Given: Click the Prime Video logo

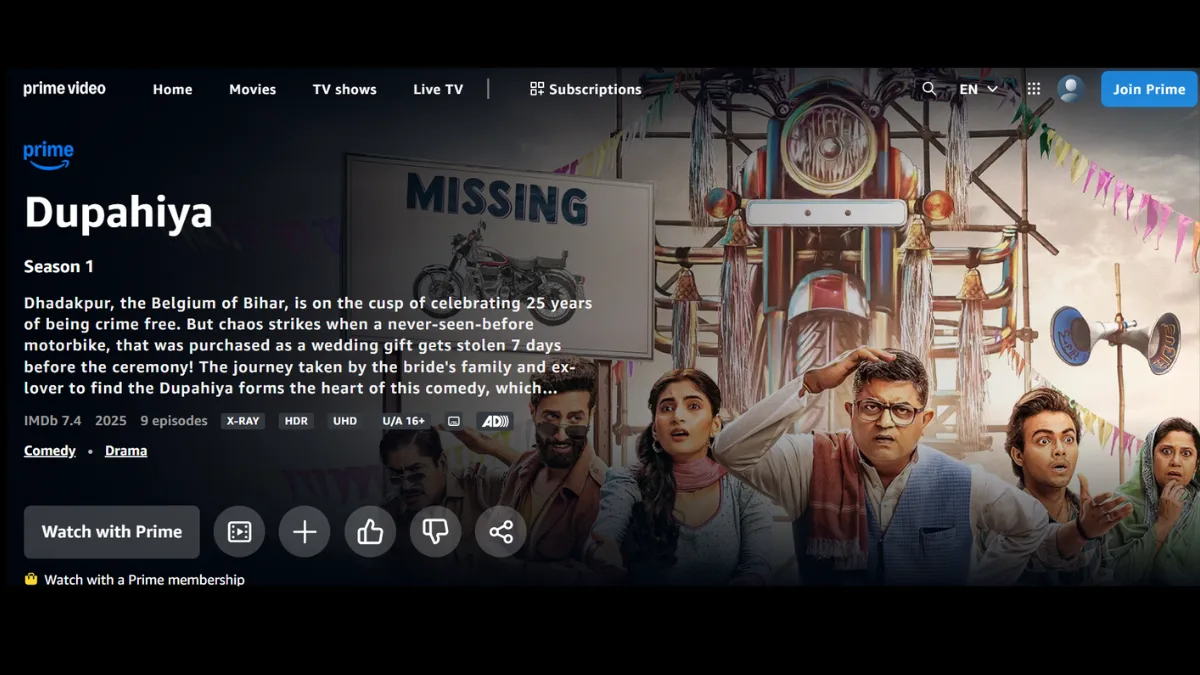Looking at the screenshot, I should click(x=65, y=89).
